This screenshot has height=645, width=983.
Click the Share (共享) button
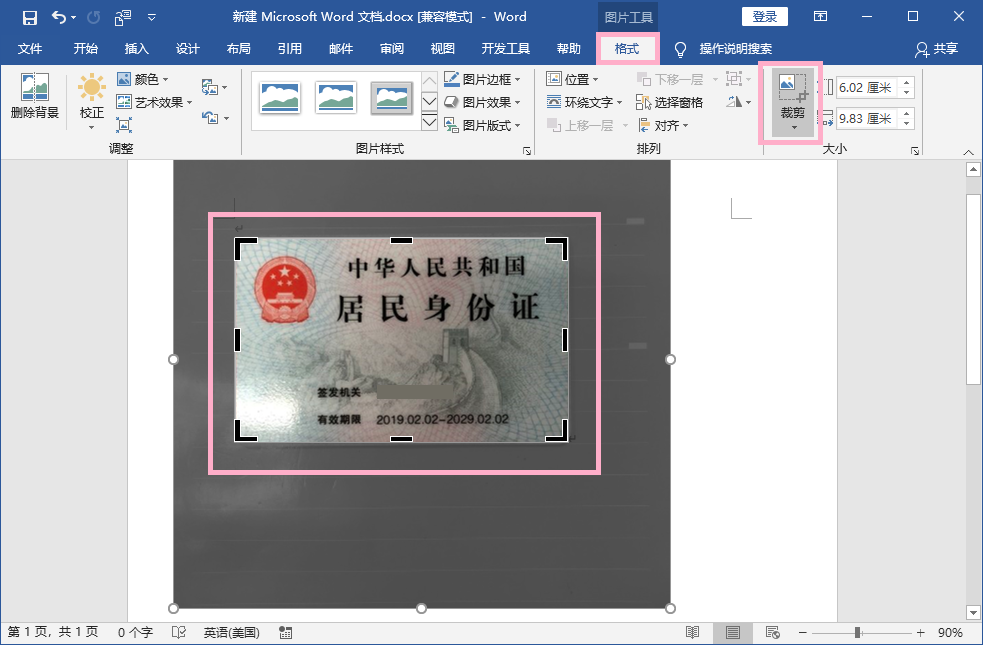936,49
